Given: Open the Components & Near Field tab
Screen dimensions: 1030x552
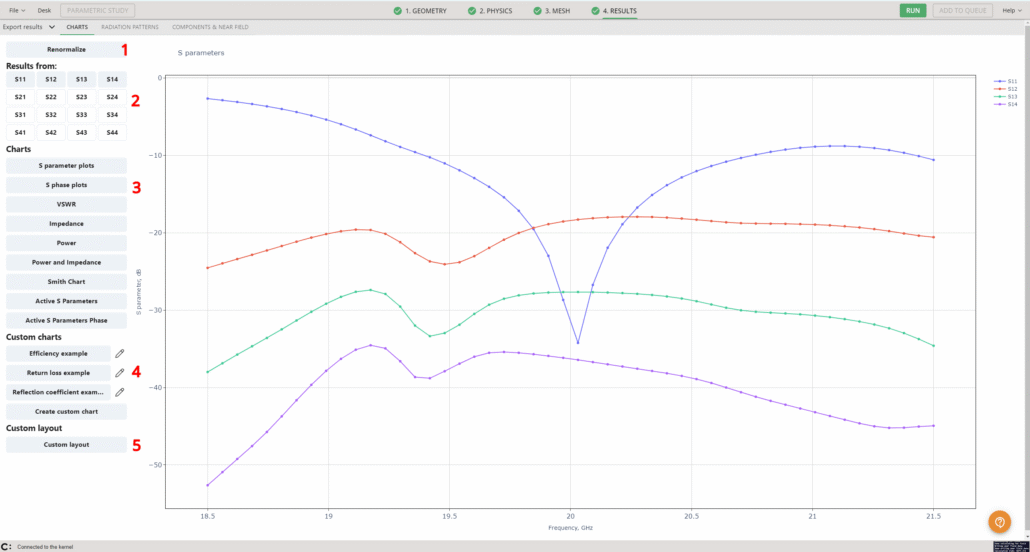Looking at the screenshot, I should coord(210,27).
